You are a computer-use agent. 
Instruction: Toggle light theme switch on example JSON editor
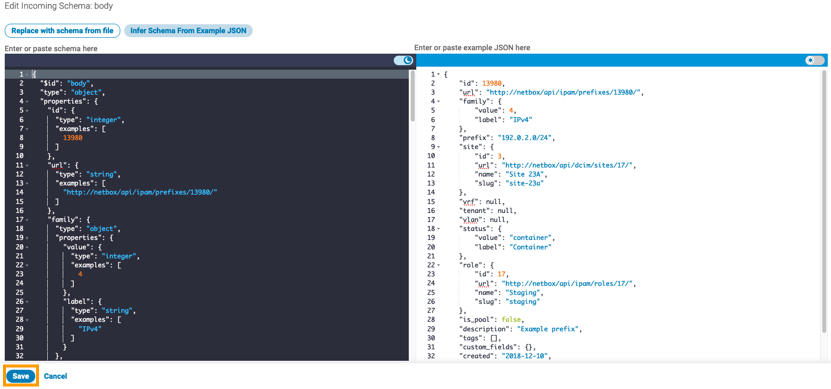click(x=815, y=60)
